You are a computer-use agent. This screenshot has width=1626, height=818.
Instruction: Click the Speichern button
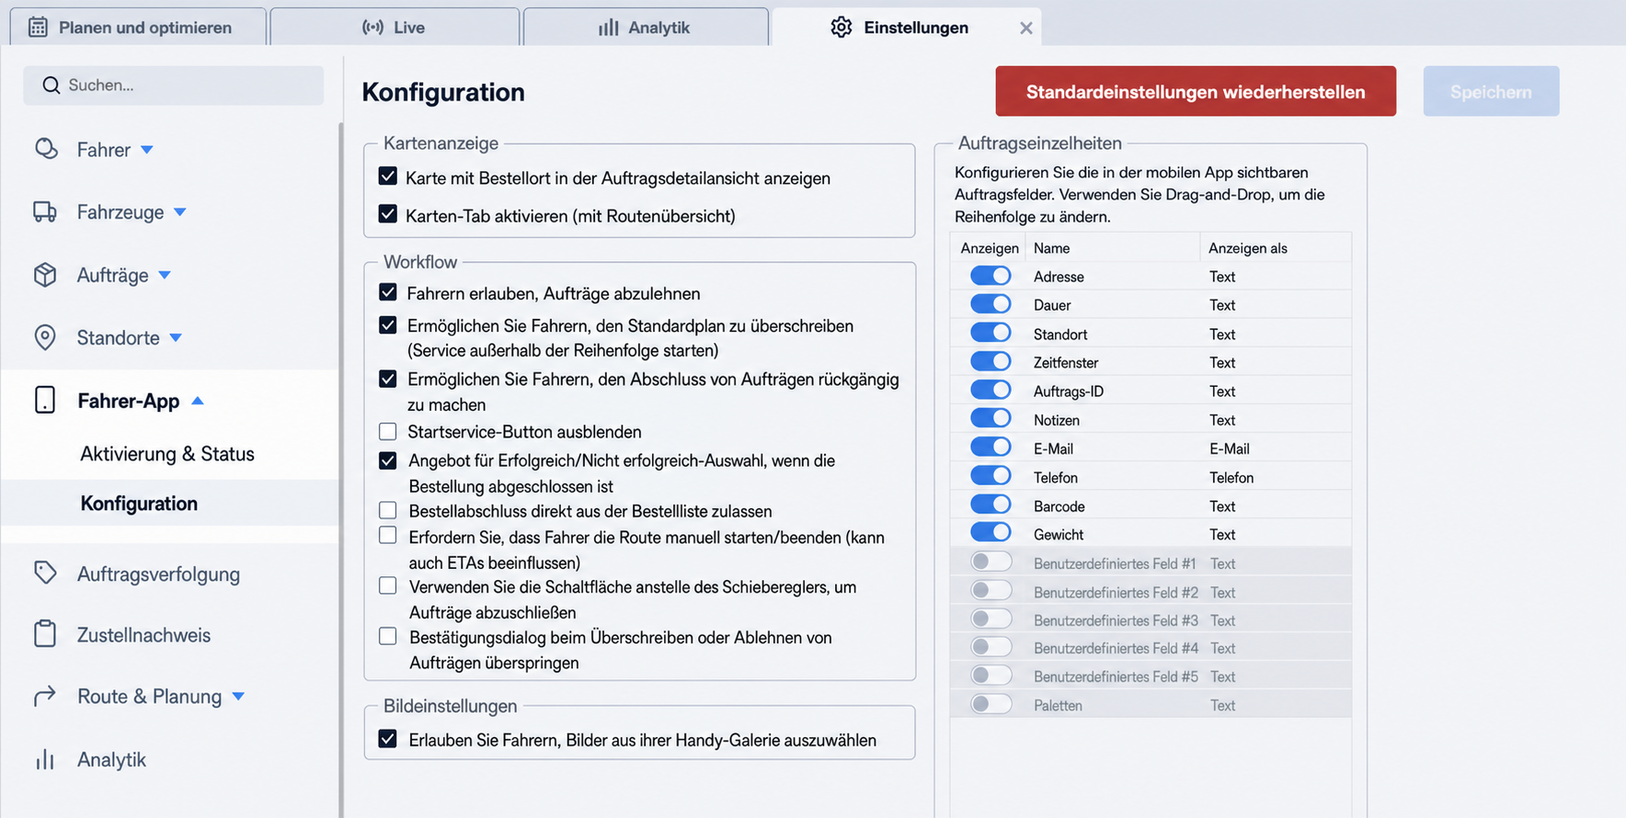click(1491, 91)
